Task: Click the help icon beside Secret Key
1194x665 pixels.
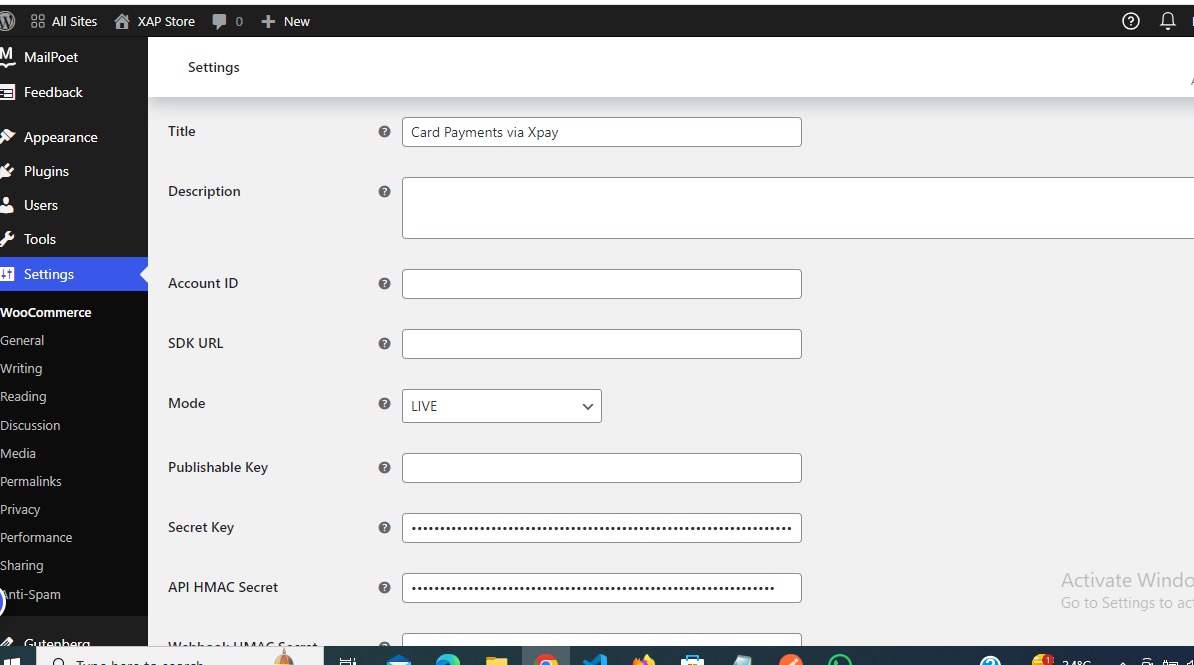Action: click(384, 527)
